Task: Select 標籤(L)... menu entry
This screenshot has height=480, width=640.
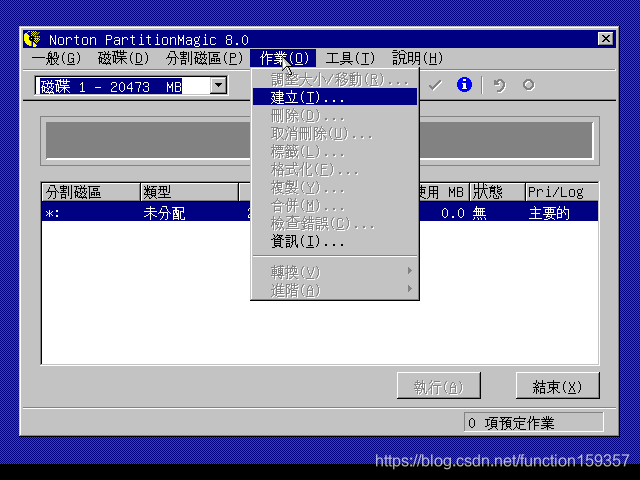Action: [x=335, y=152]
